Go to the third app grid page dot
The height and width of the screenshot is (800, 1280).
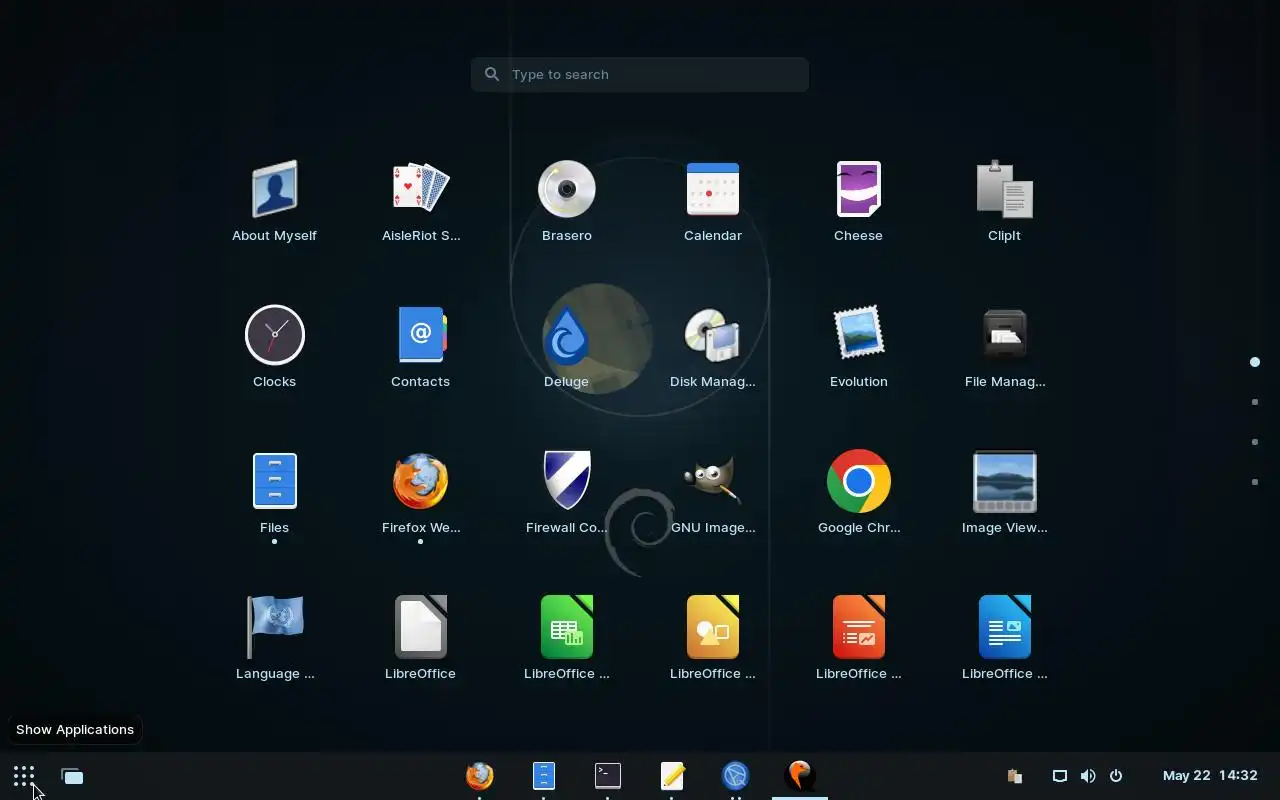[1255, 442]
